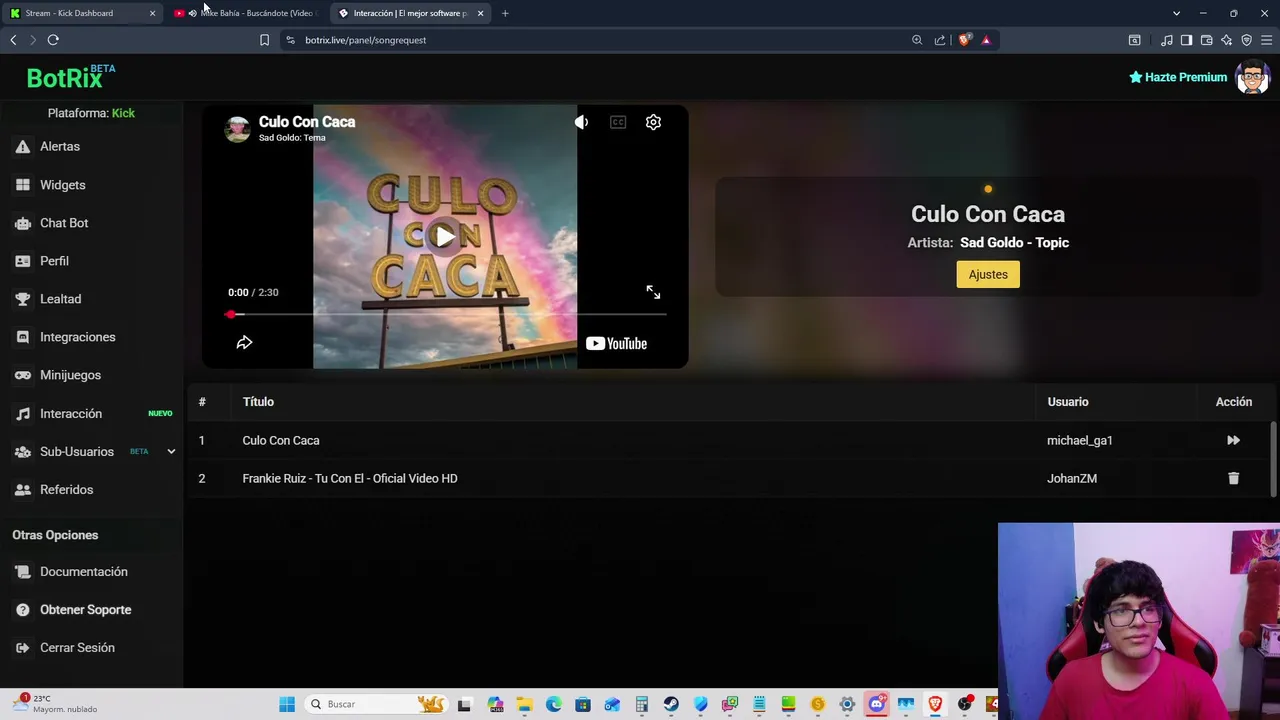This screenshot has height=720, width=1280.
Task: Click the zoom magnifier in address bar
Action: (917, 40)
